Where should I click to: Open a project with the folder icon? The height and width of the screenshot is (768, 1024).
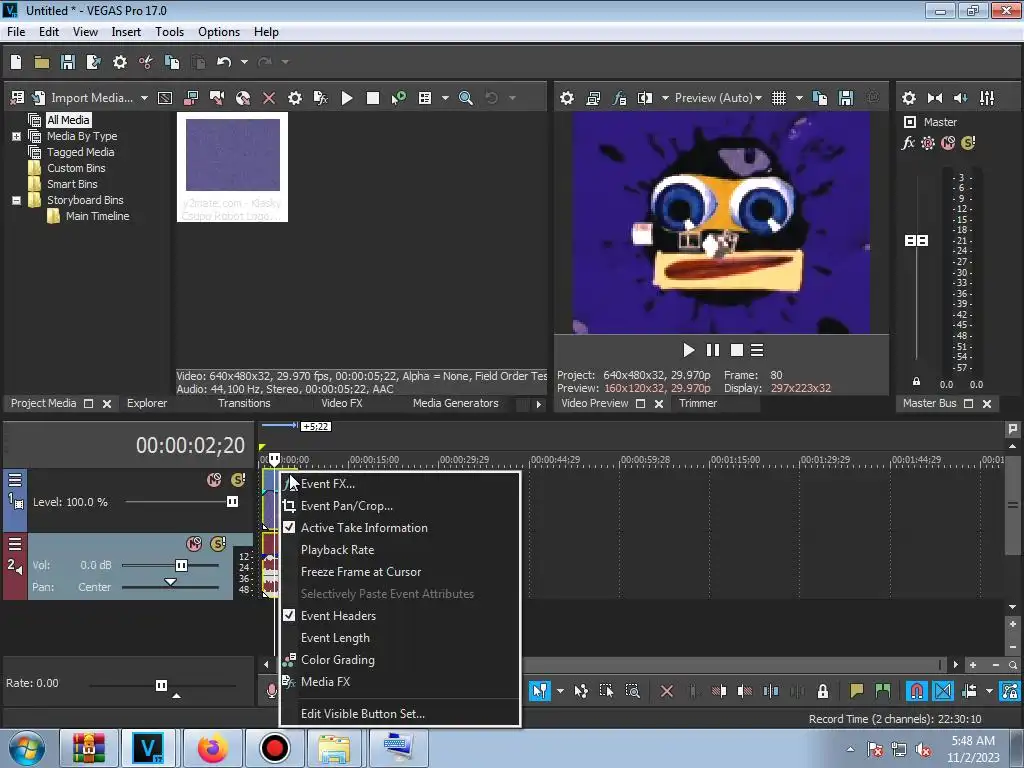click(x=42, y=62)
